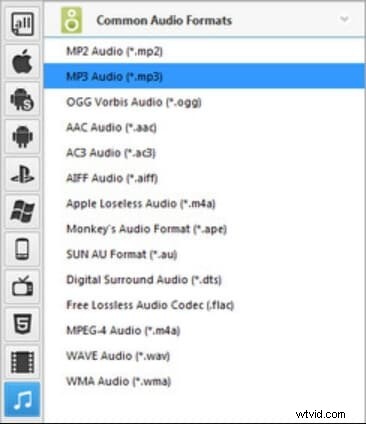
Task: Select Free Lossless Audio Codec (.flac)
Action: pyautogui.click(x=204, y=305)
